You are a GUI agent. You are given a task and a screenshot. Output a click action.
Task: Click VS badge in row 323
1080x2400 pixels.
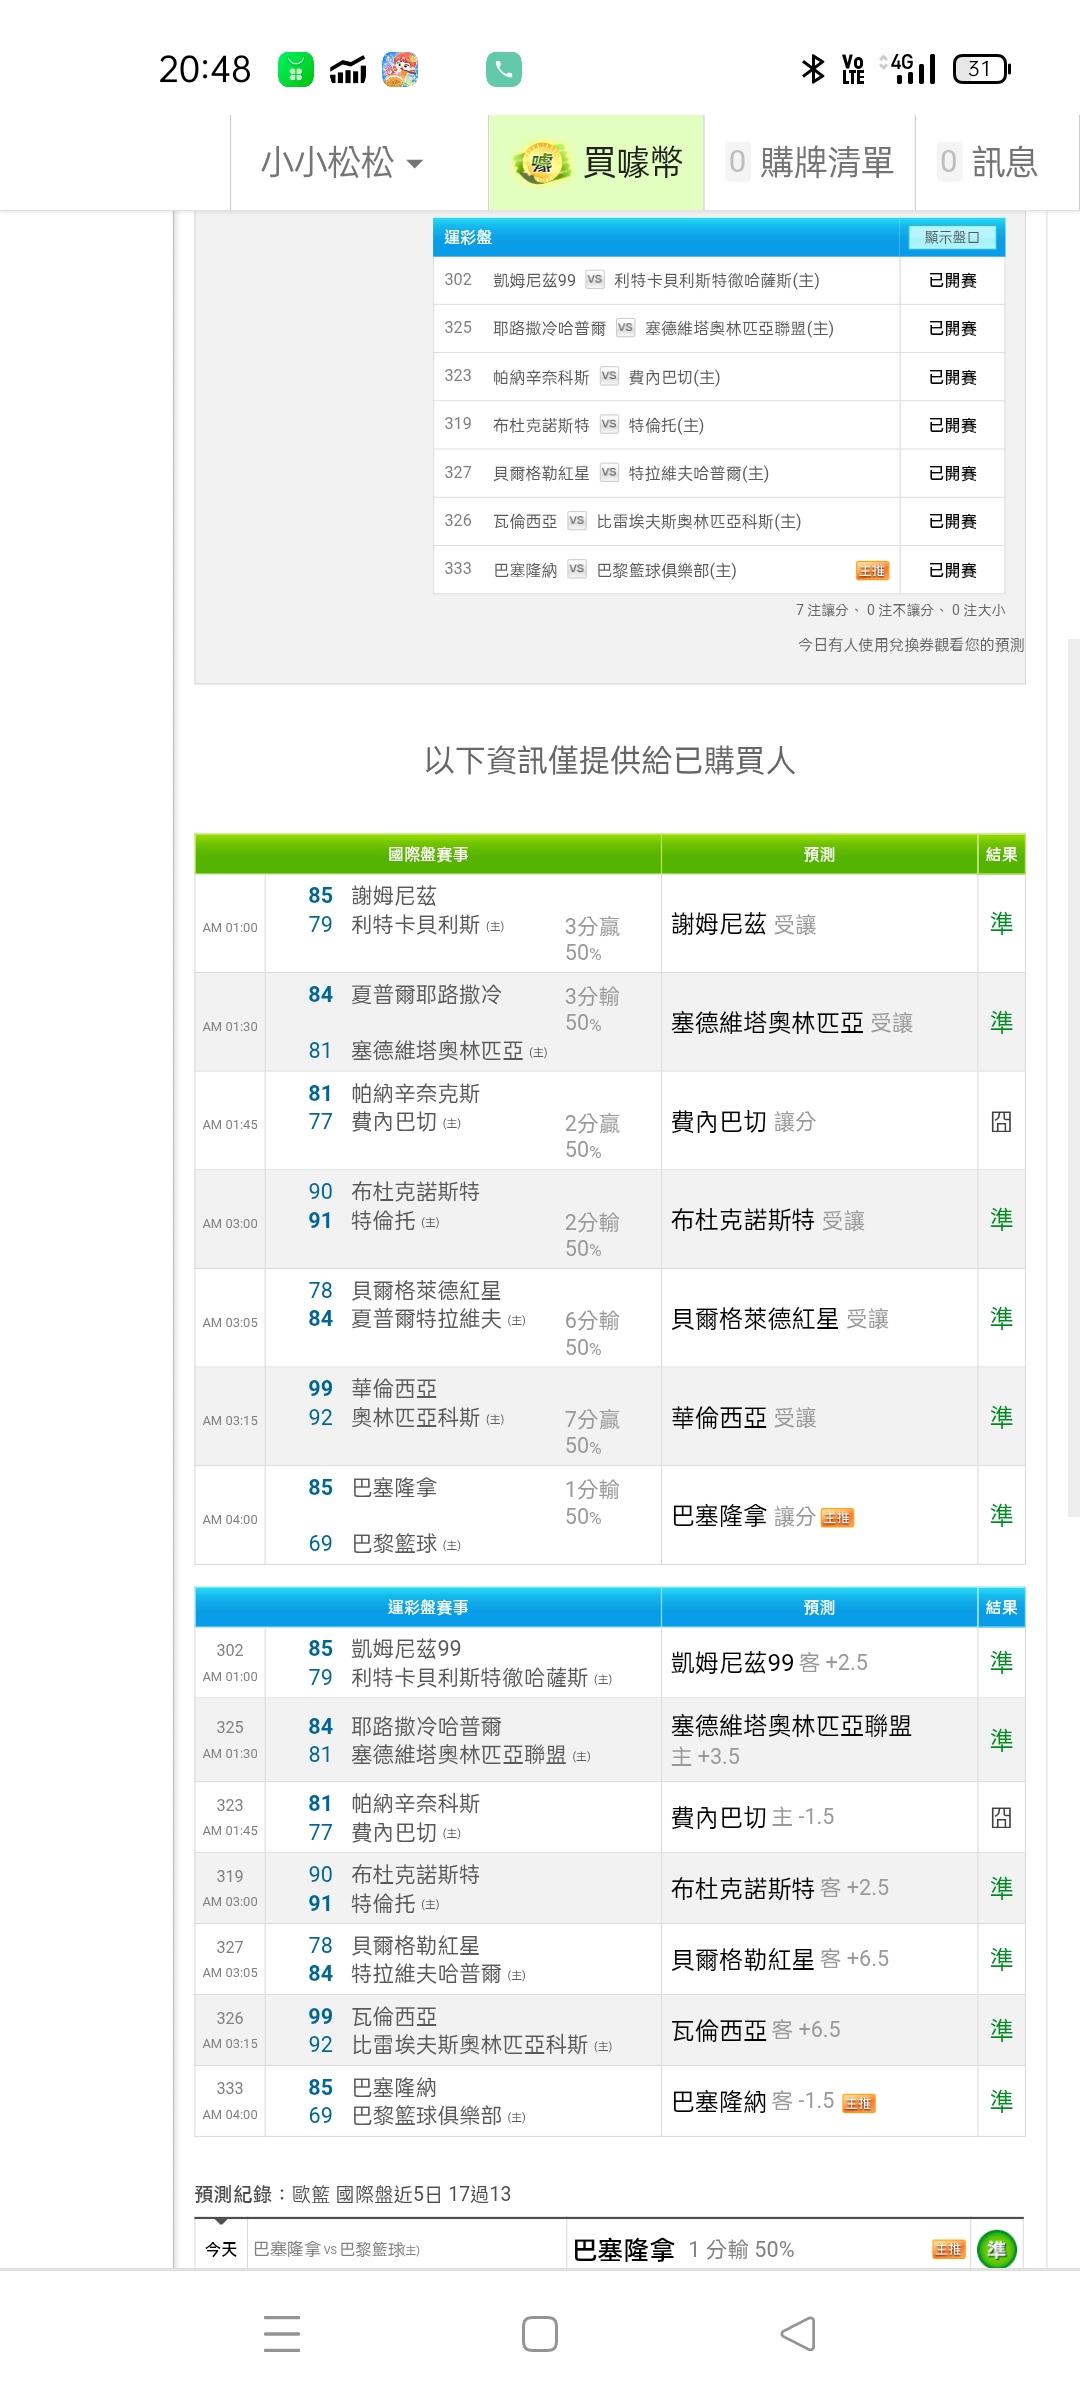pos(609,376)
